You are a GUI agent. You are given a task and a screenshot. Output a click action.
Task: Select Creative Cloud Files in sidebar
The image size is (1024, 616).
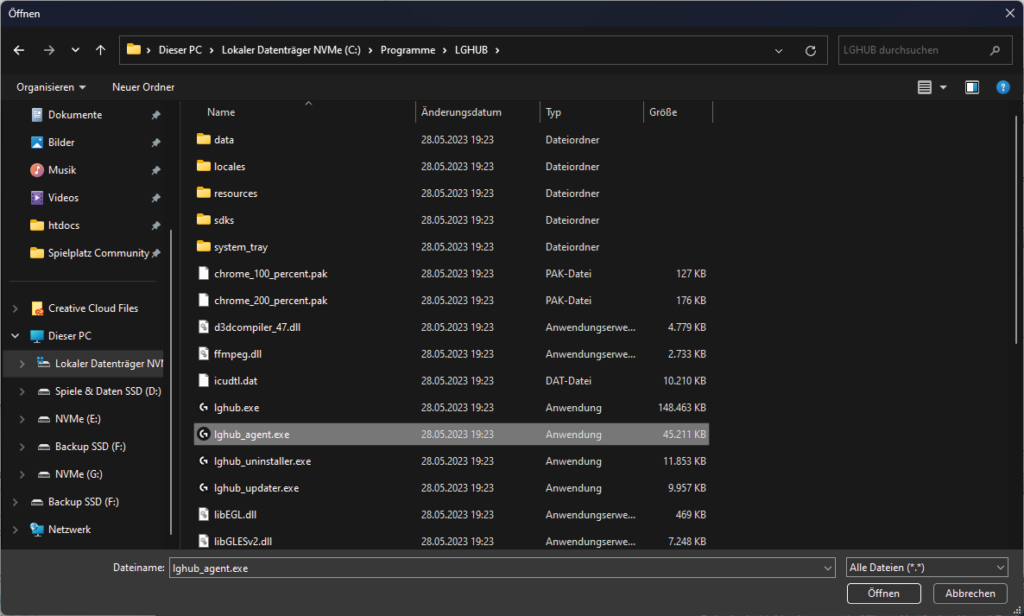[93, 308]
